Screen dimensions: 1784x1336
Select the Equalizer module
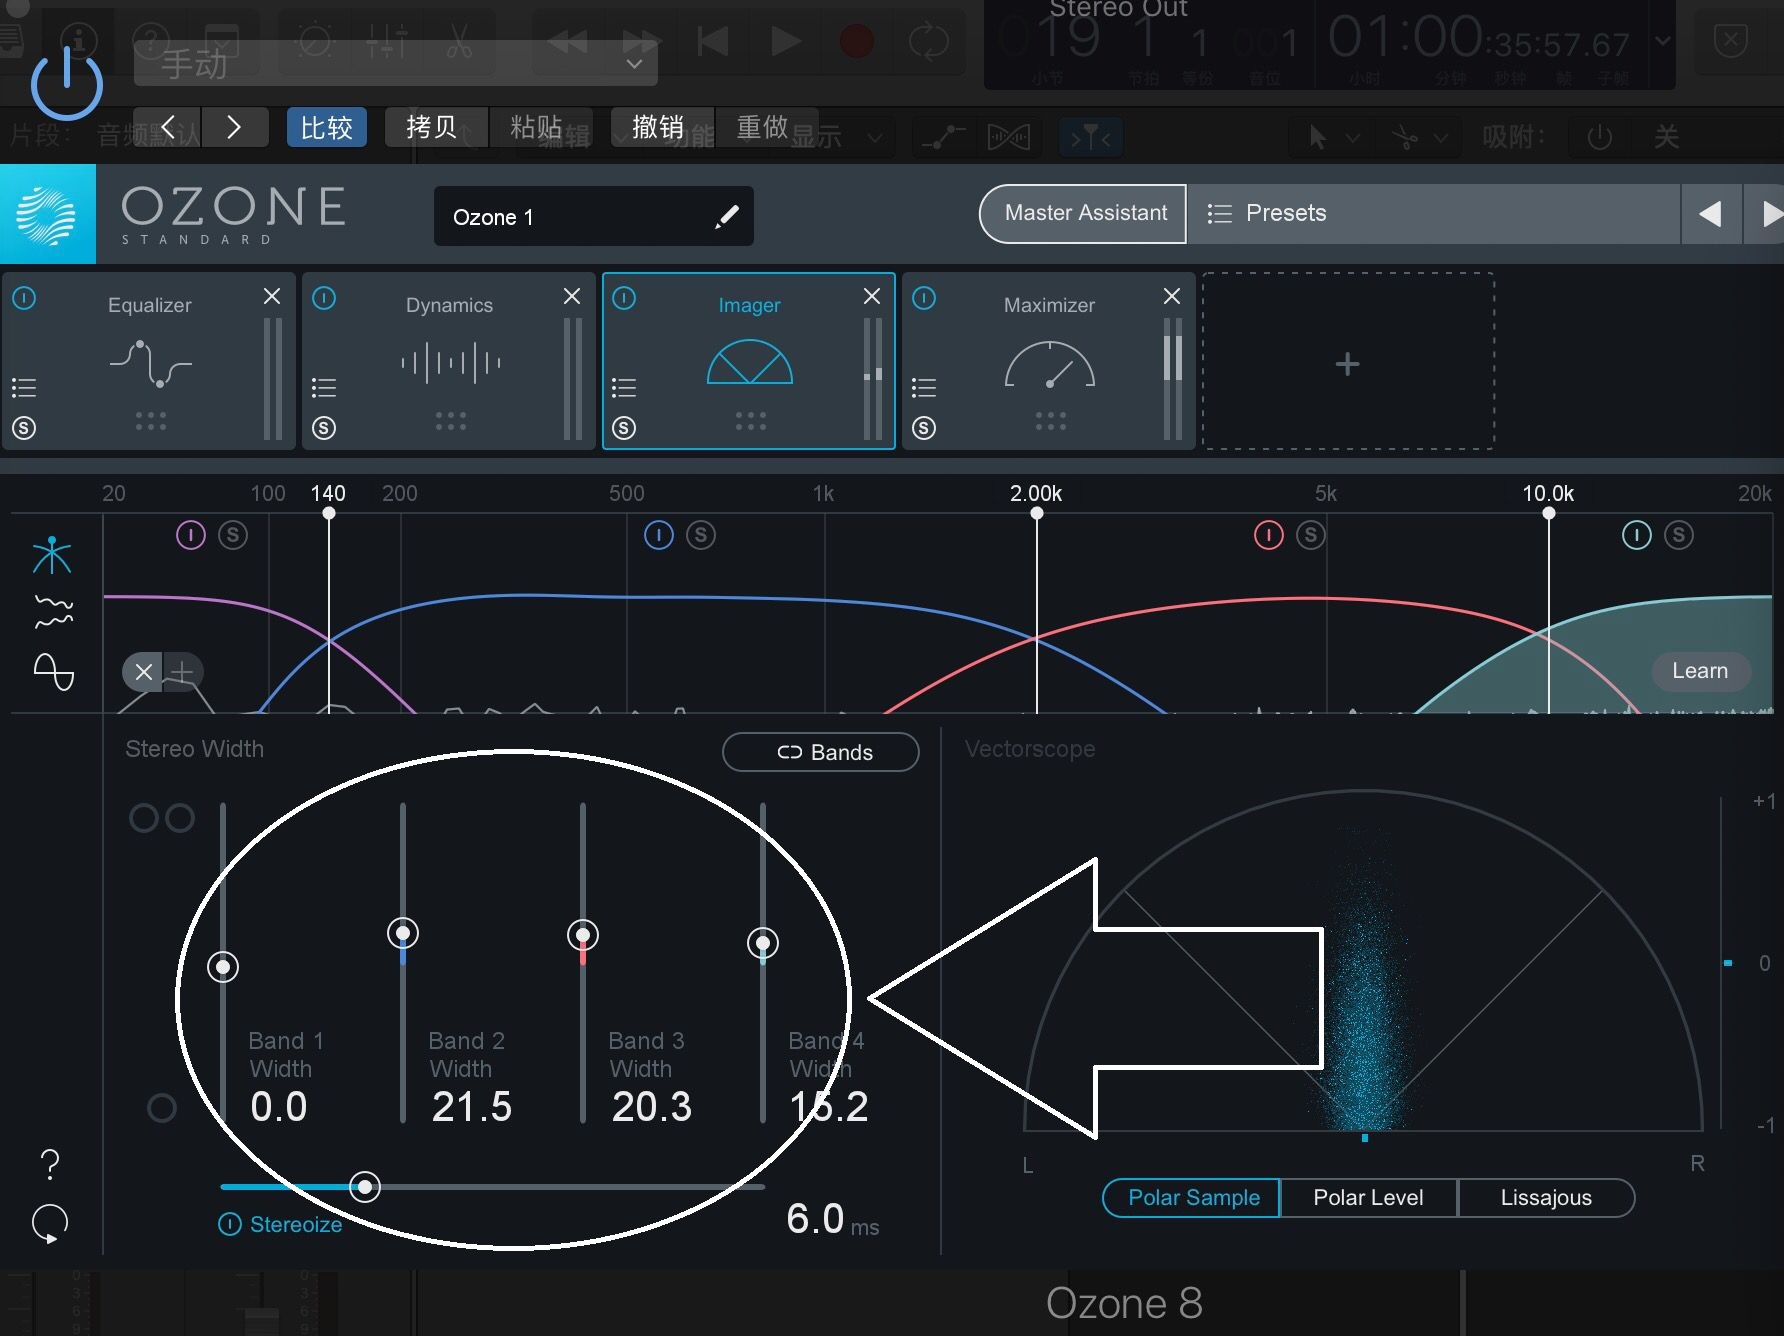[x=150, y=361]
